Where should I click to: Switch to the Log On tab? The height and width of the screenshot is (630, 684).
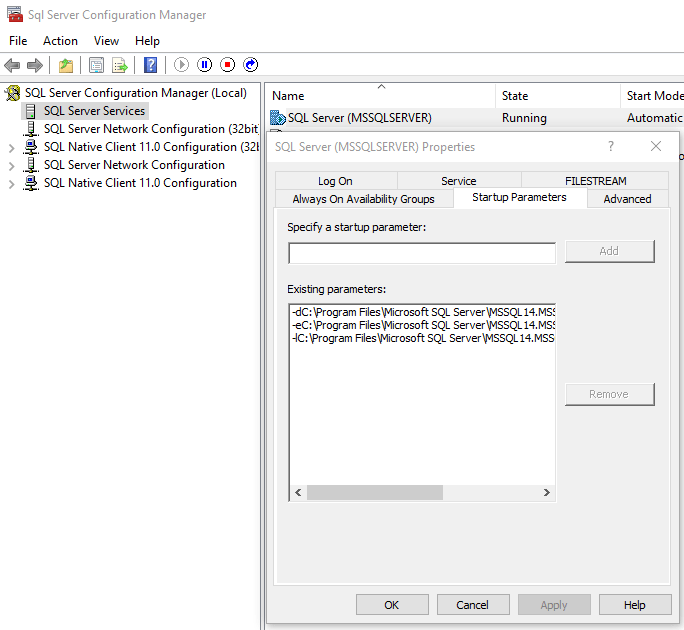[335, 181]
